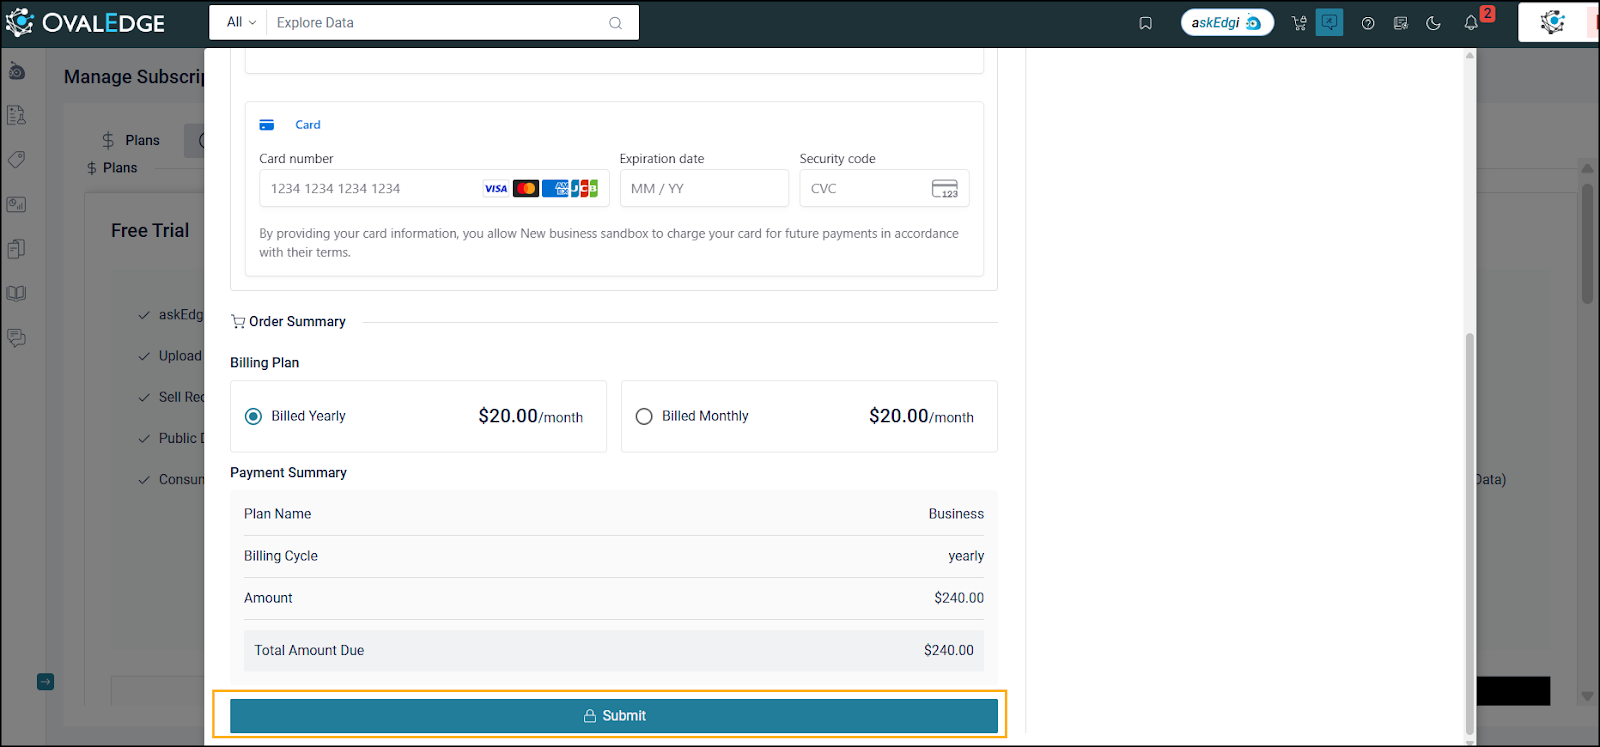Viewport: 1600px width, 747px height.
Task: Open the shopping cart icon
Action: (x=1299, y=23)
